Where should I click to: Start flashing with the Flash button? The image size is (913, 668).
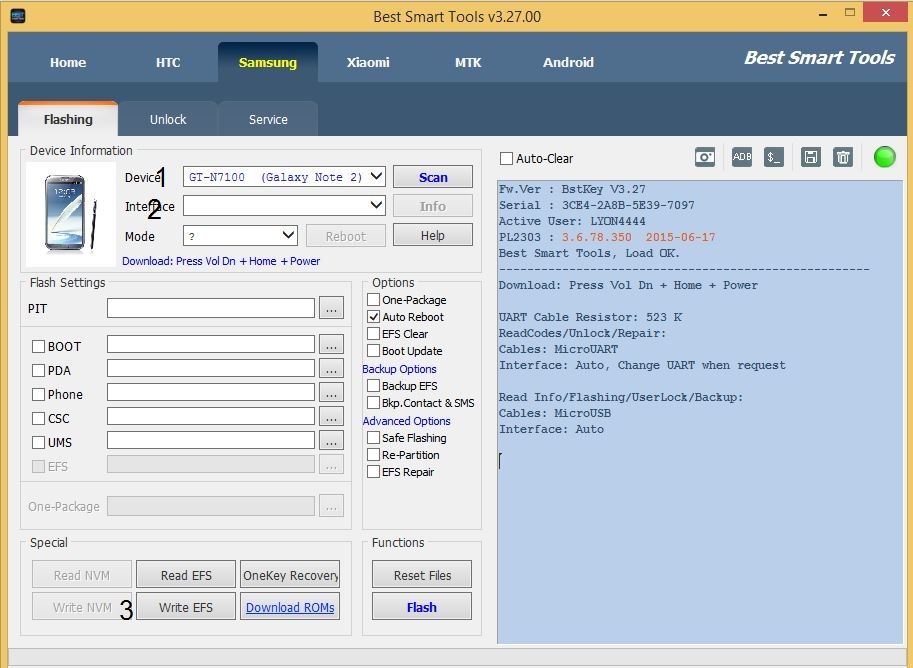pos(422,607)
